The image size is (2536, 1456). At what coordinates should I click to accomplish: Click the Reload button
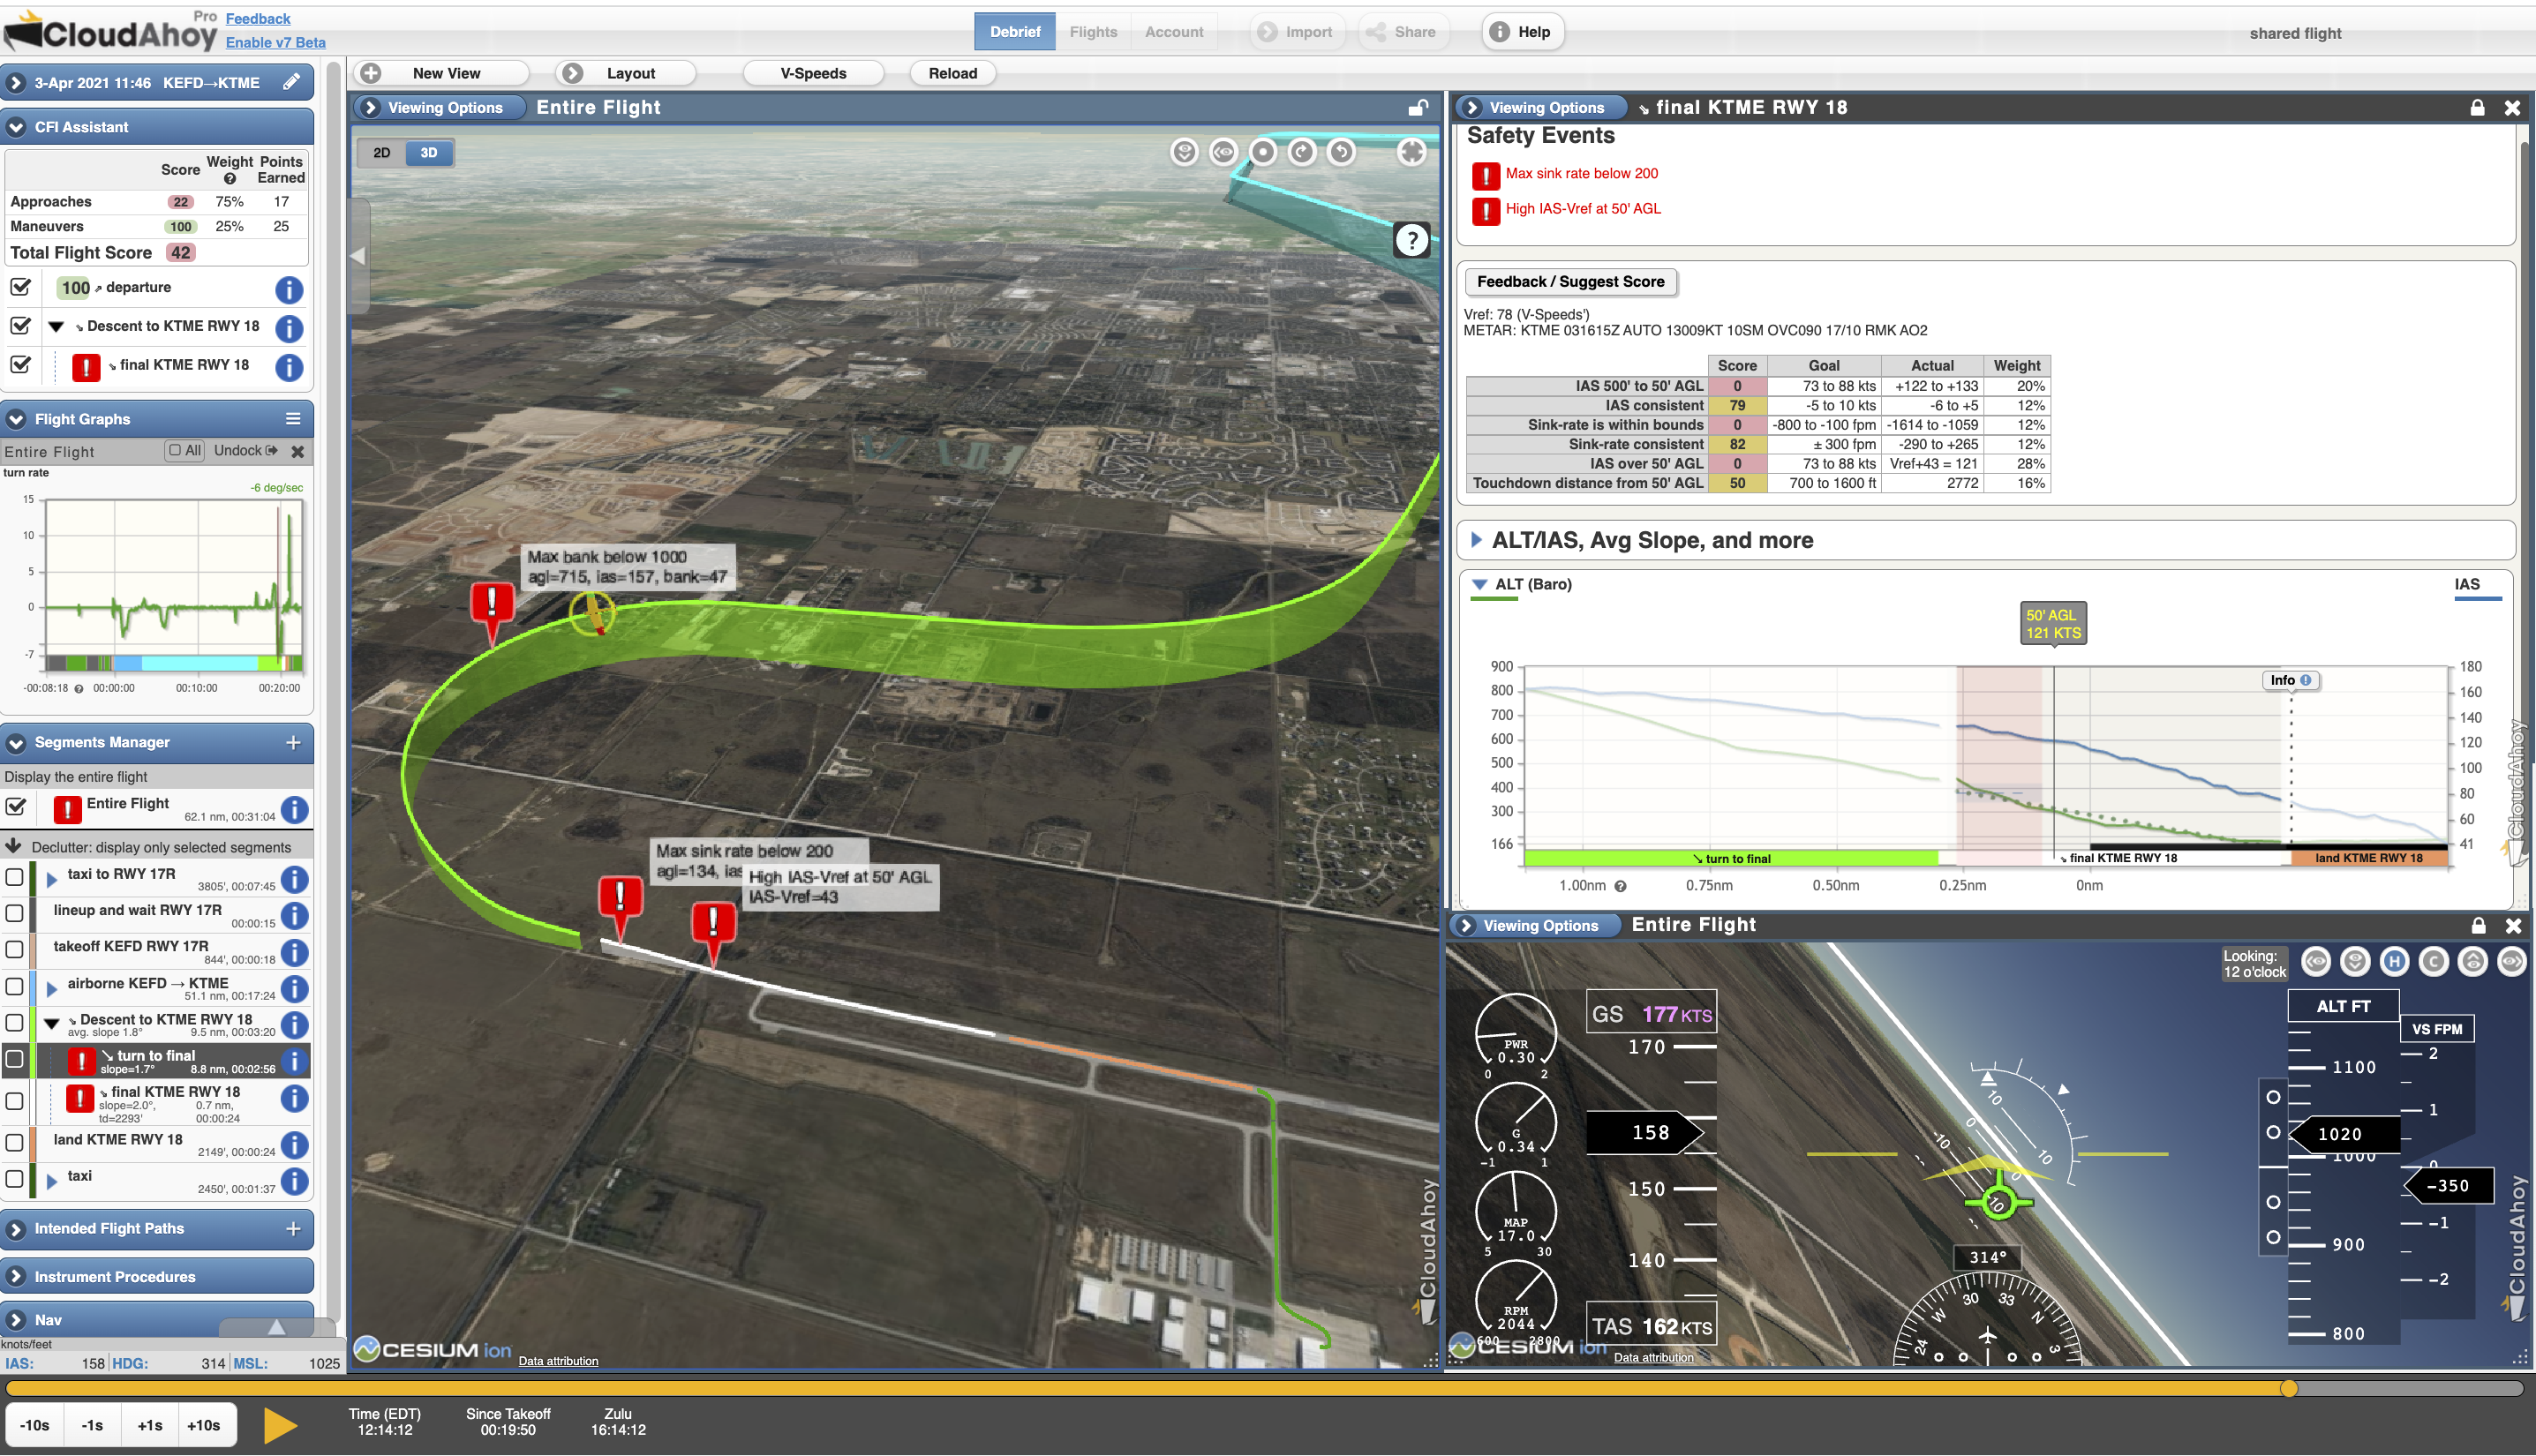(x=952, y=73)
